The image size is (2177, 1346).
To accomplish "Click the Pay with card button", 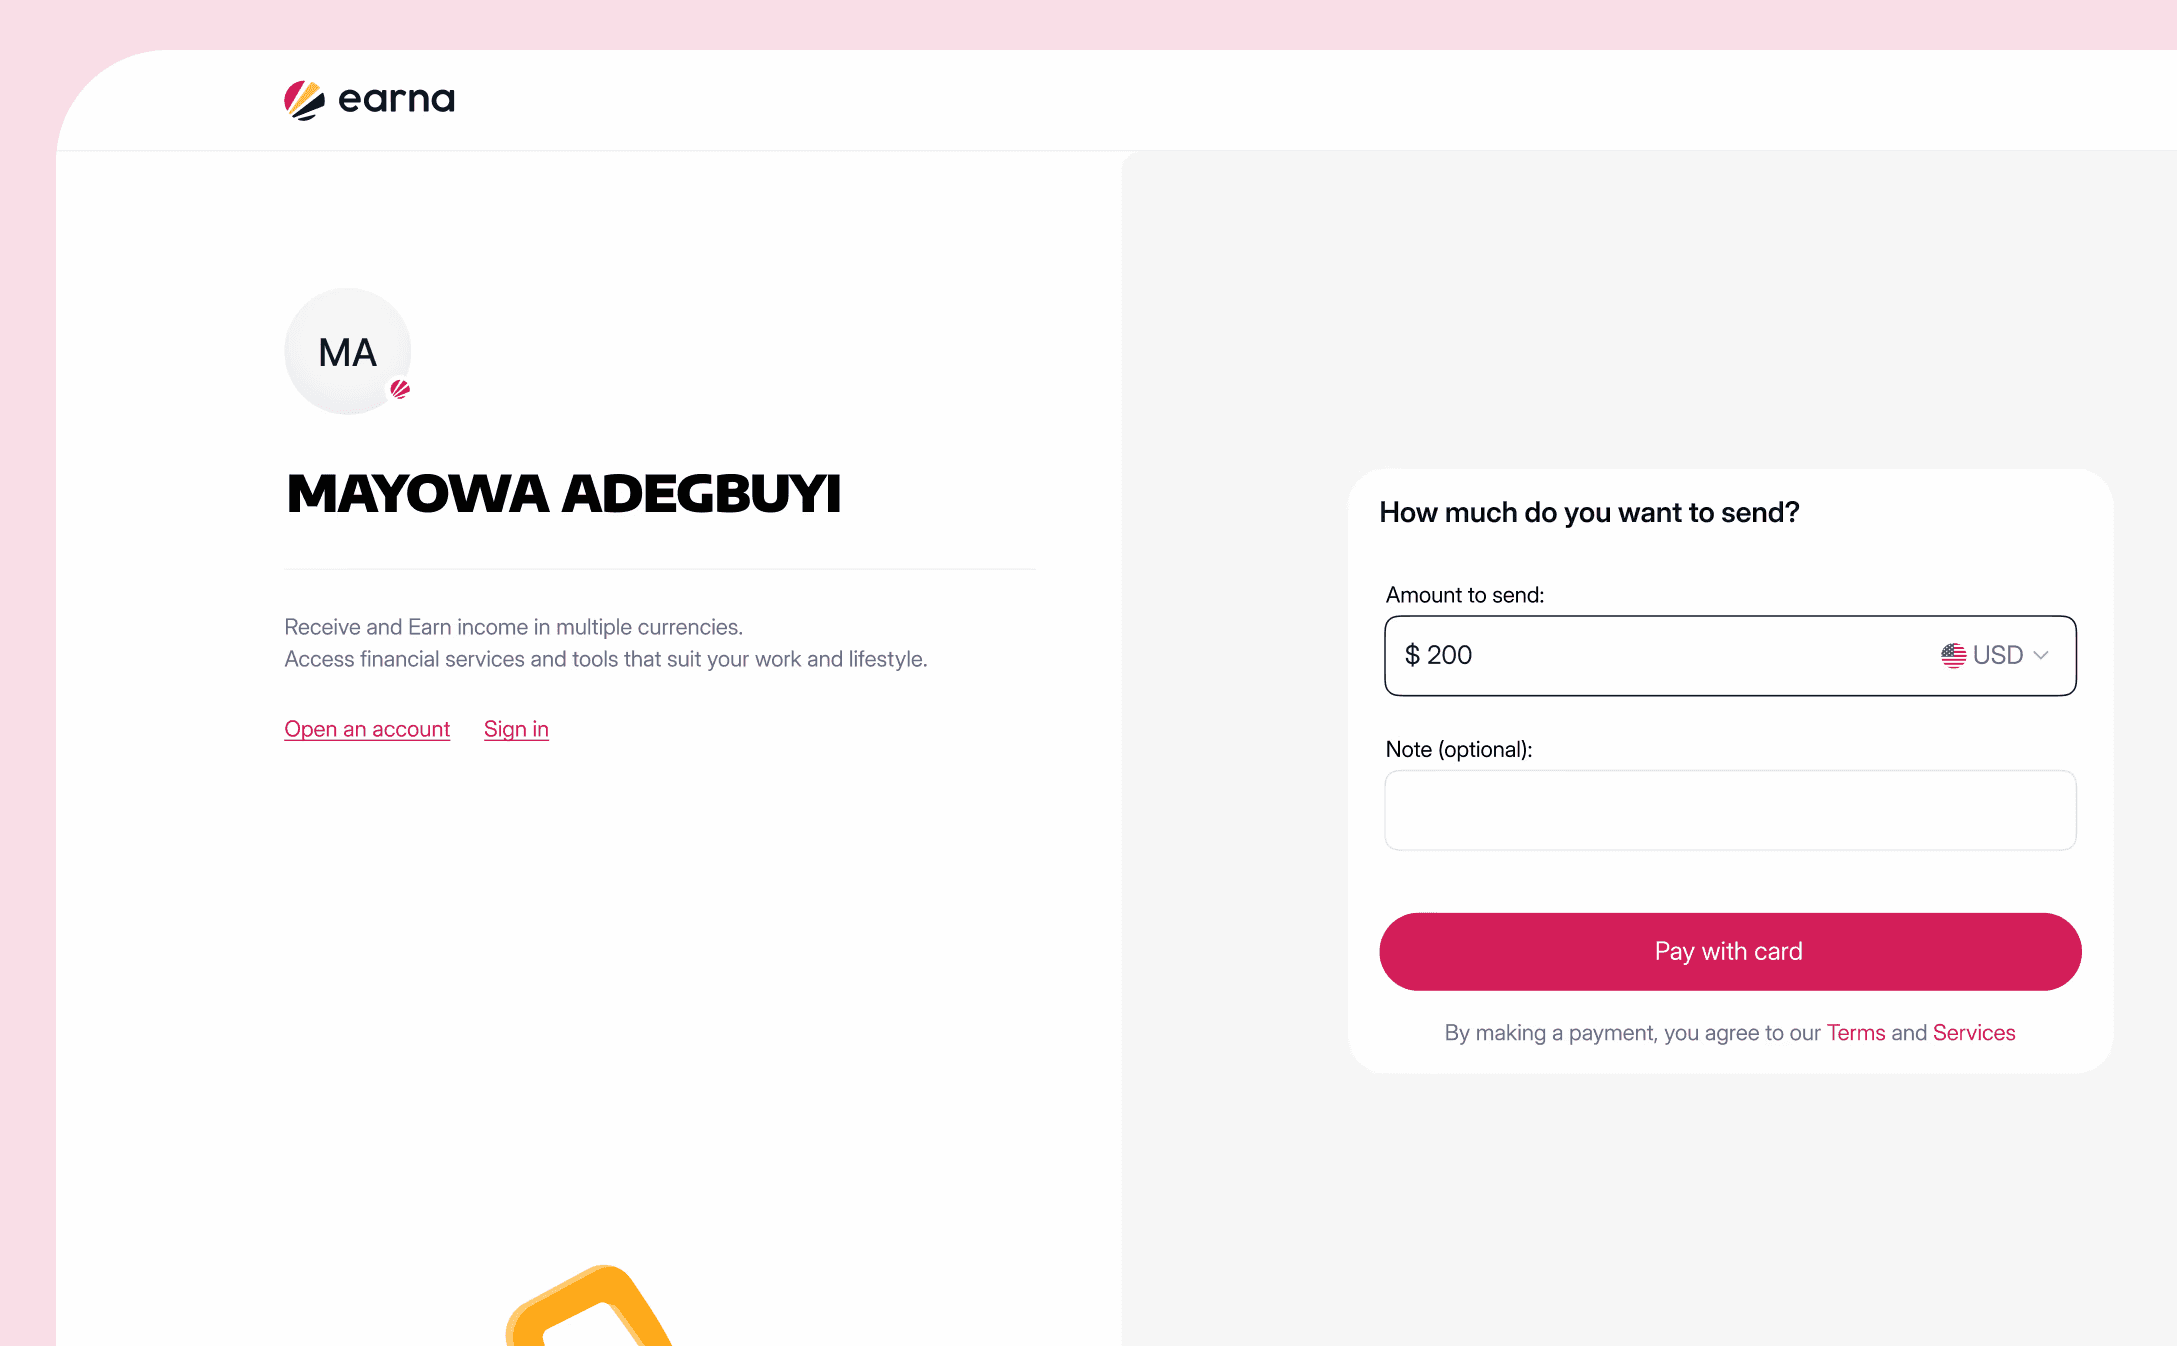I will 1730,951.
